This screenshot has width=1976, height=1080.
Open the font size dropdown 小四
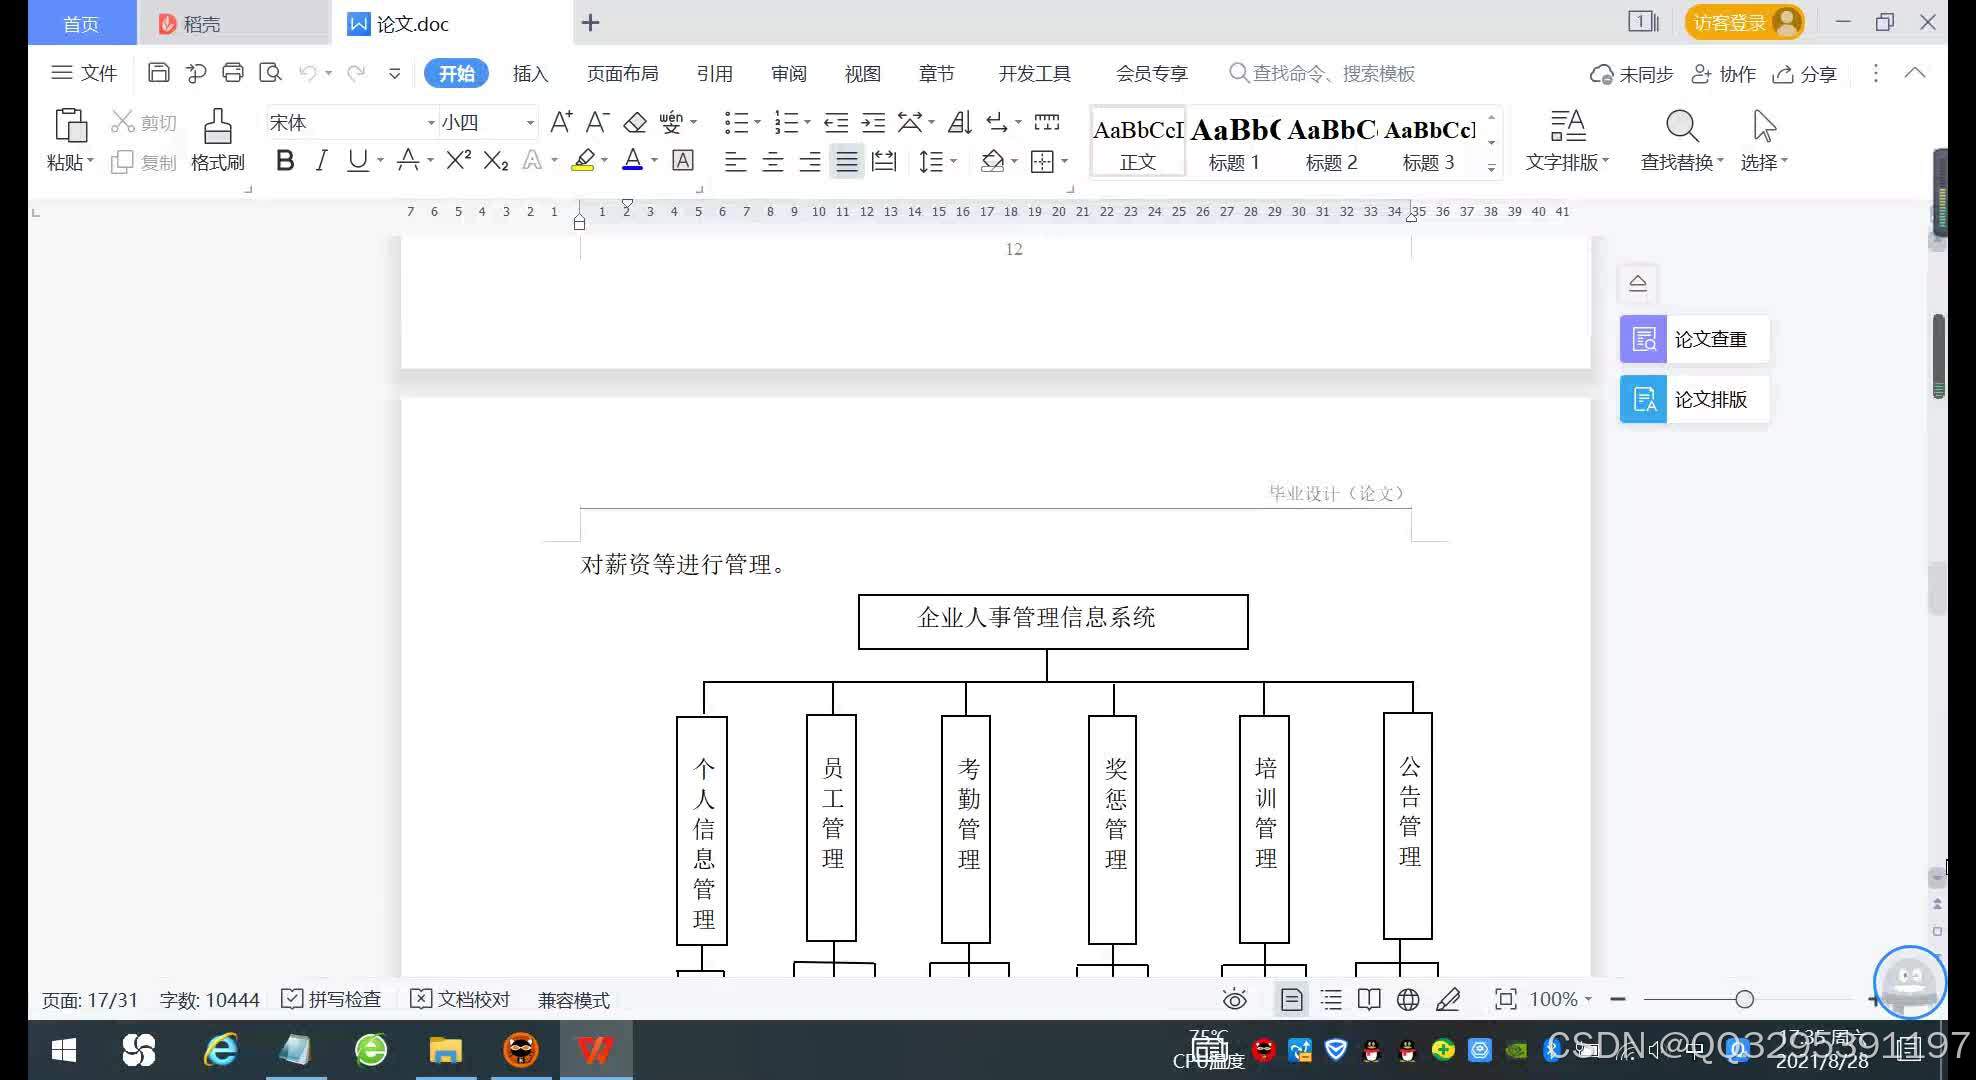(530, 122)
